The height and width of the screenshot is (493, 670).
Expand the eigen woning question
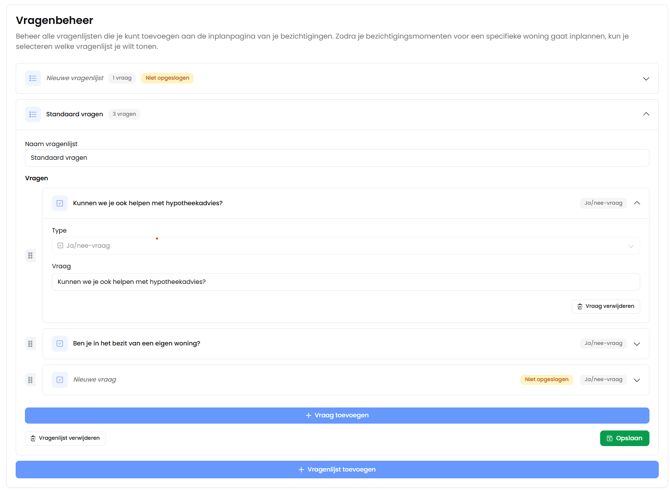coord(637,344)
